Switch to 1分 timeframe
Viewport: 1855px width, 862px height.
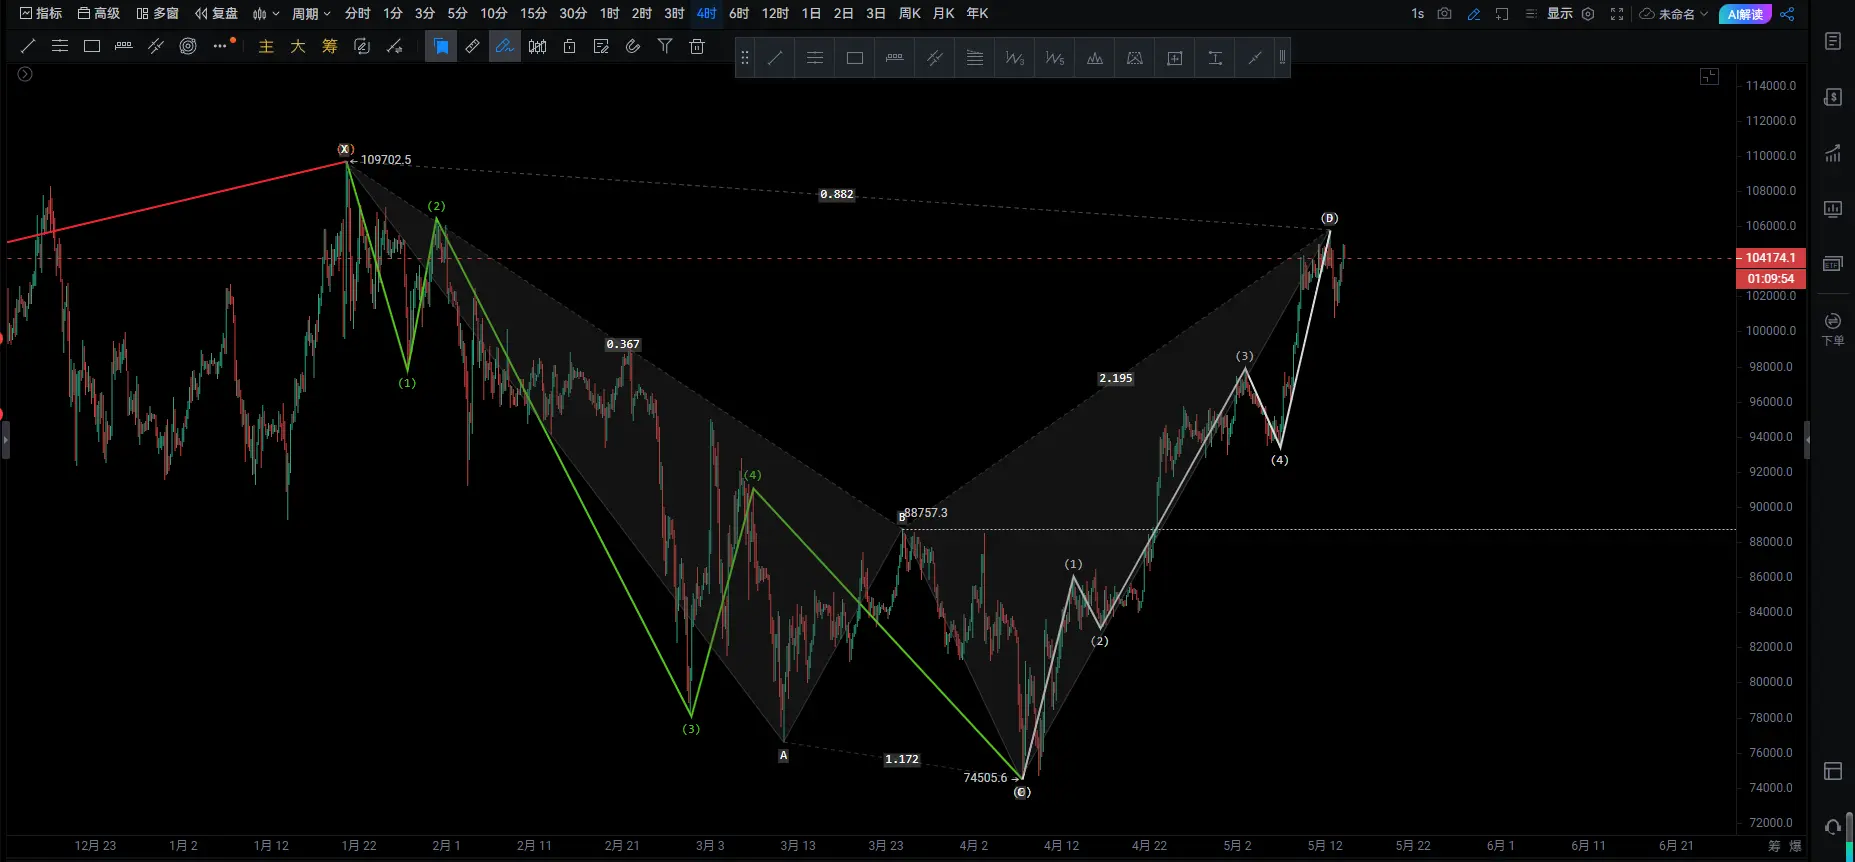(x=393, y=13)
